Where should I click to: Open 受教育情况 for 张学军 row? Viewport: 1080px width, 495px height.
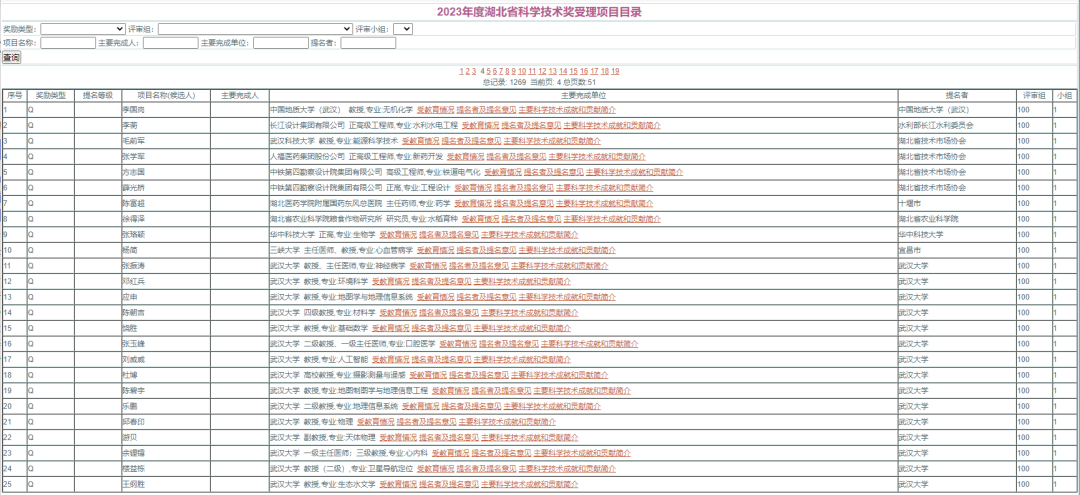(466, 156)
